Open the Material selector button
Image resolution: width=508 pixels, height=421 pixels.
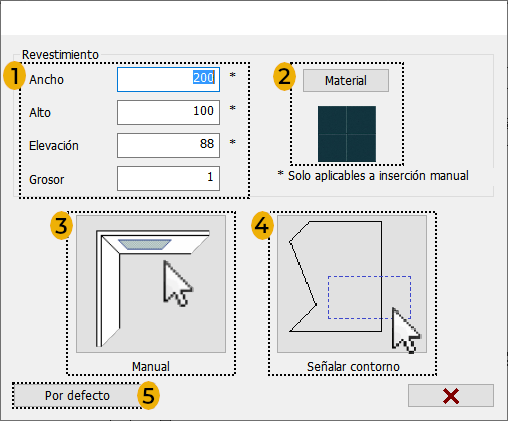pos(346,80)
